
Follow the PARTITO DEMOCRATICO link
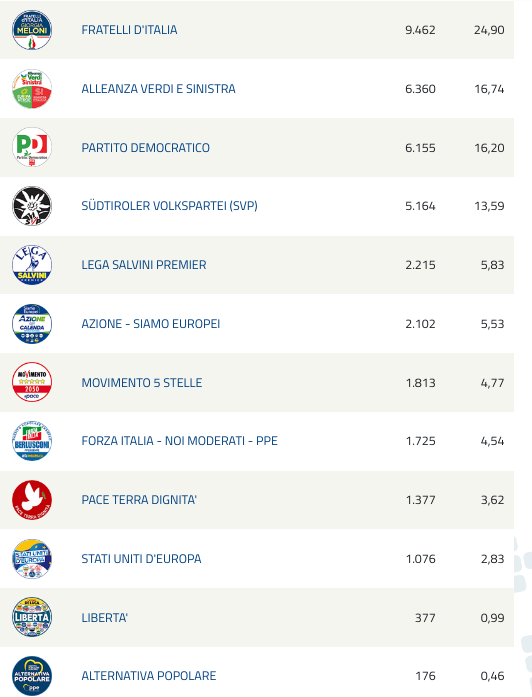click(145, 148)
